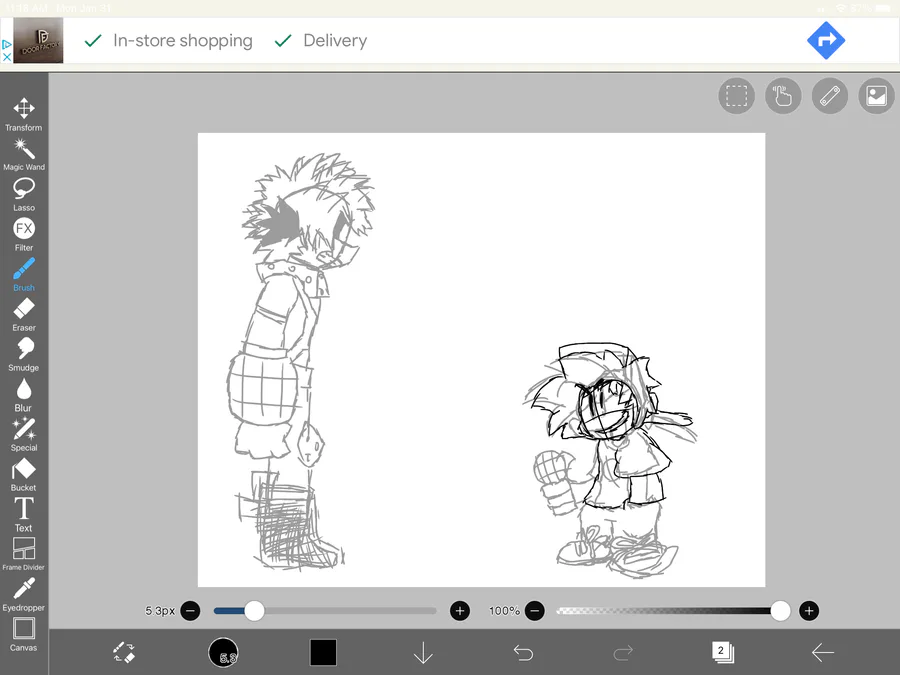Image resolution: width=900 pixels, height=675 pixels.
Task: Close the ad with the X icon
Action: [x=7, y=57]
